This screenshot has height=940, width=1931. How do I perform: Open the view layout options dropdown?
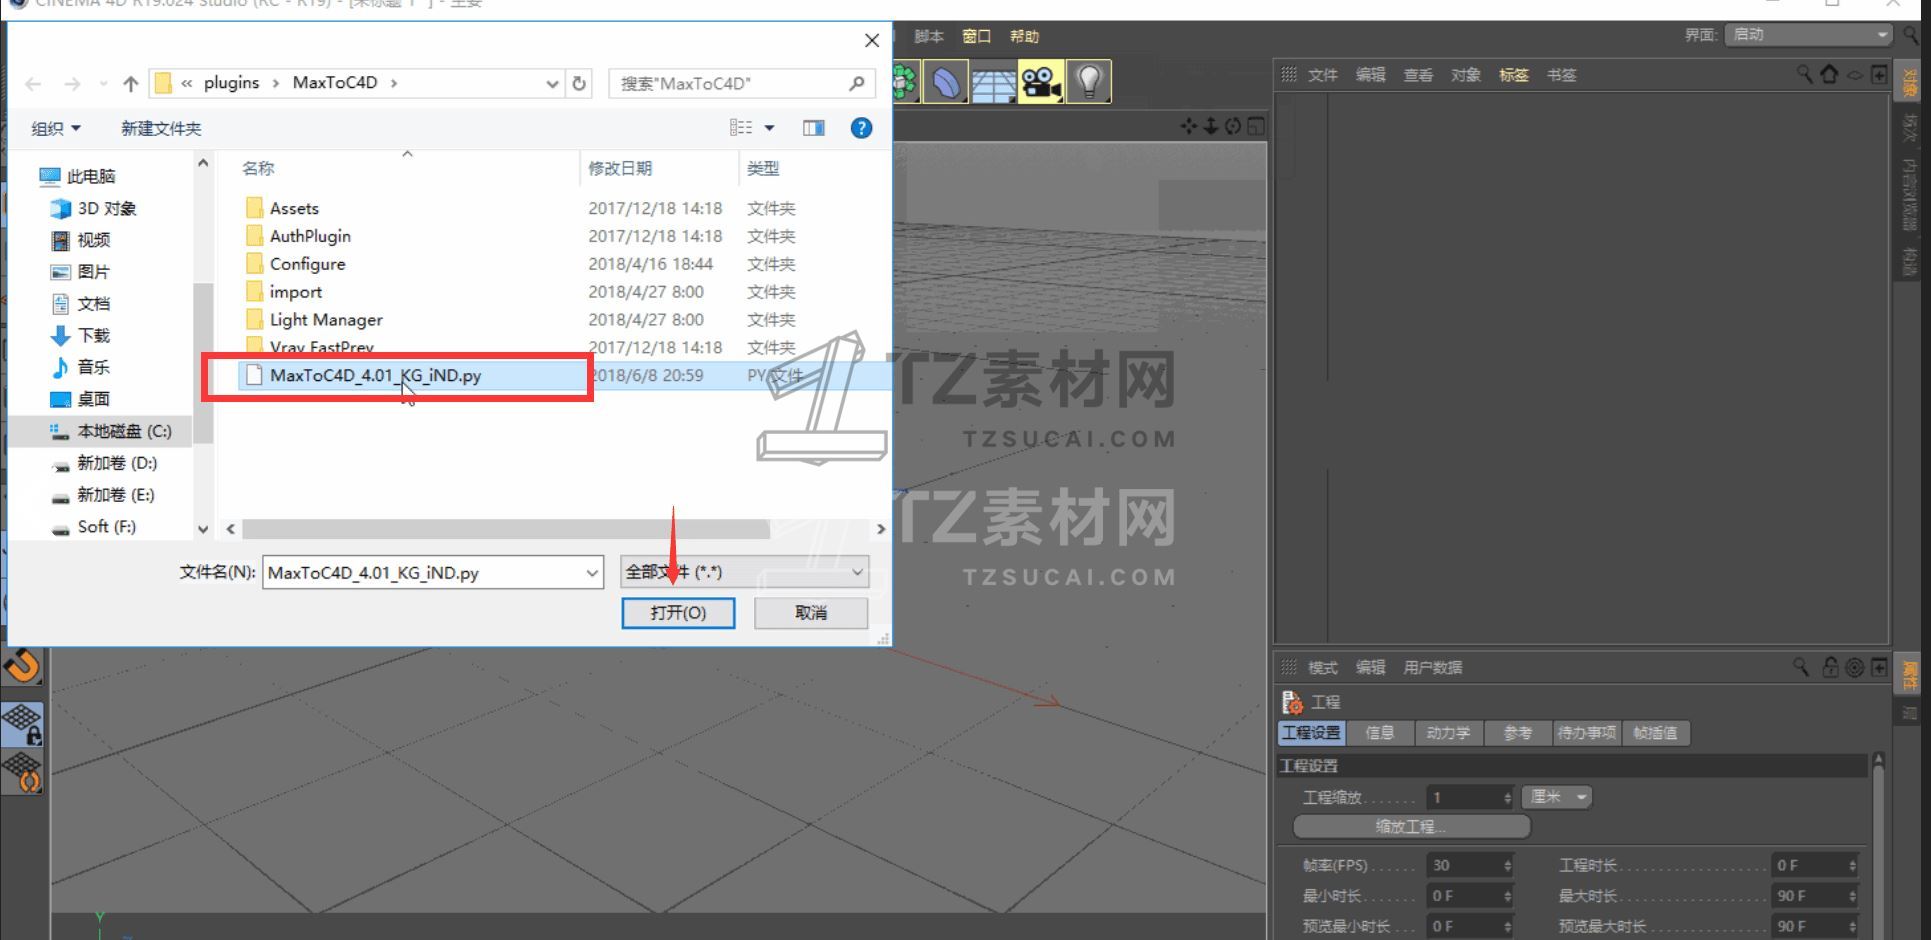770,128
